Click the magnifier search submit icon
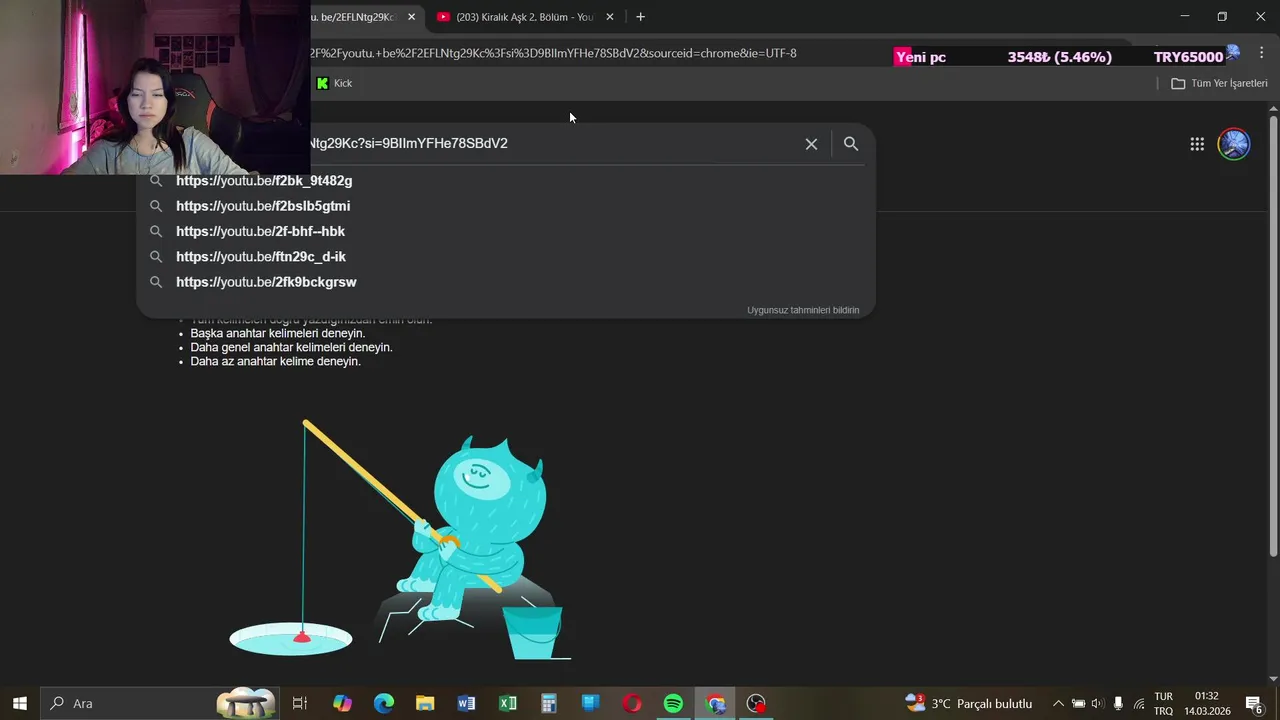This screenshot has width=1280, height=720. tap(851, 144)
